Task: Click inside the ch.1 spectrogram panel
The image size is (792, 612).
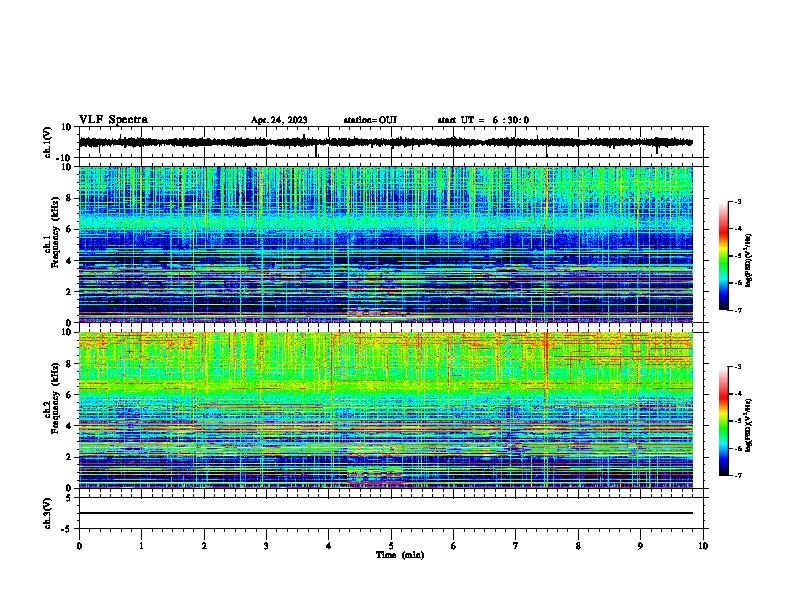Action: (385, 244)
